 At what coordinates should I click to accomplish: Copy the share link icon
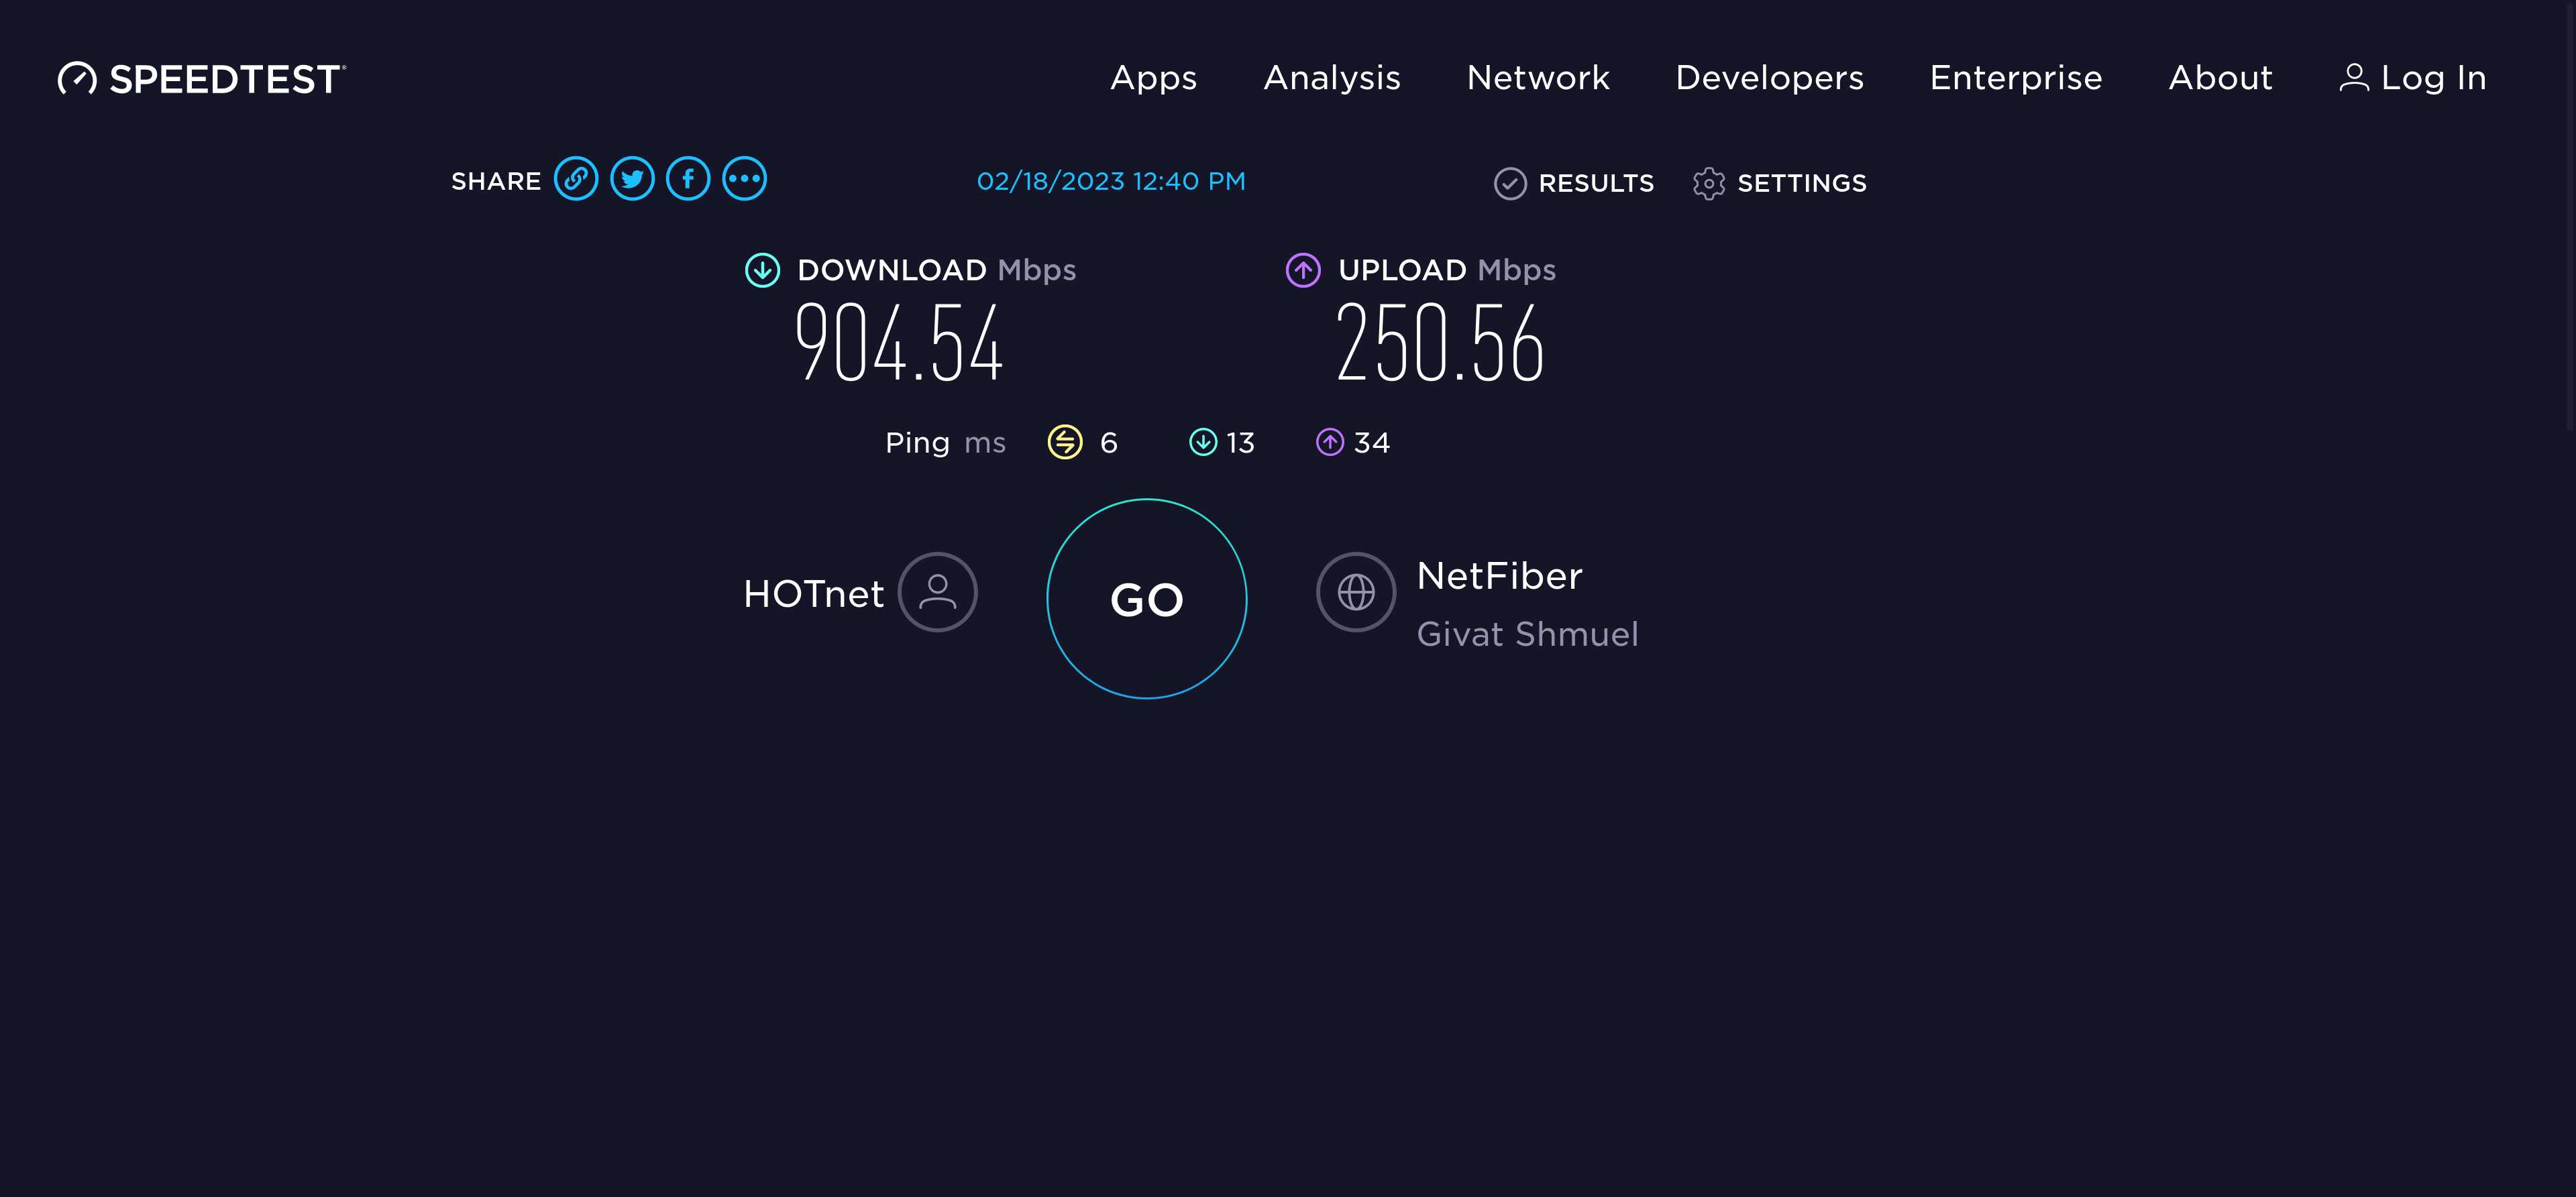(x=576, y=180)
